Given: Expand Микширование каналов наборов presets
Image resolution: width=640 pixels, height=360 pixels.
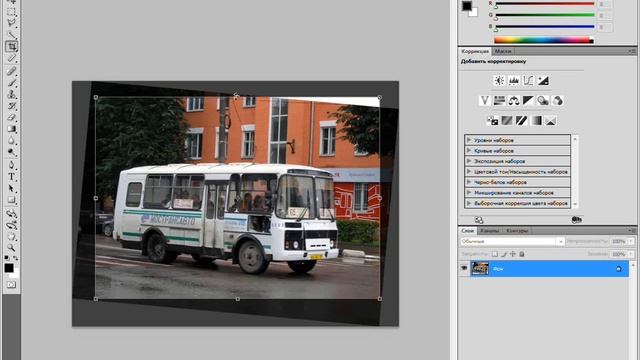Looking at the screenshot, I should [x=469, y=192].
